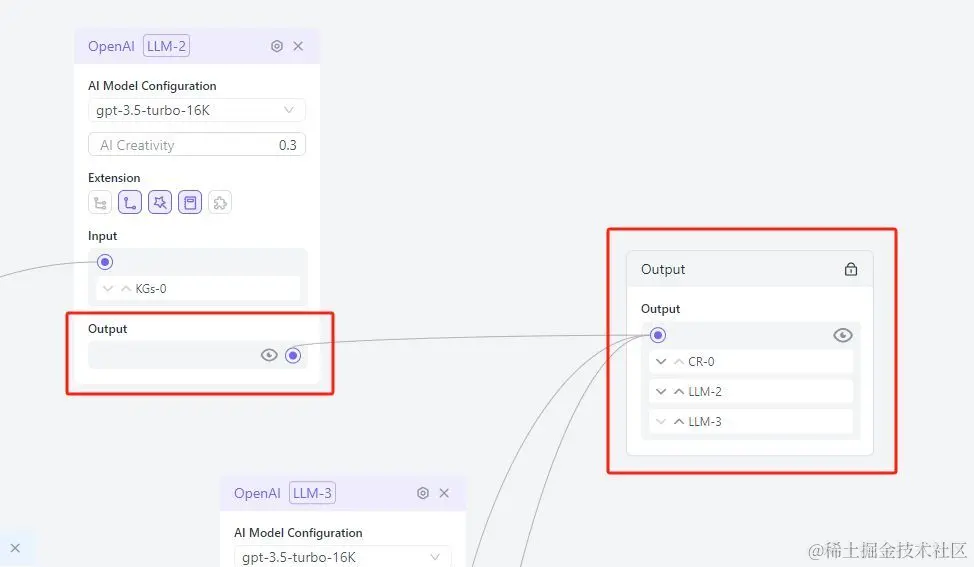
Task: Open settings of the LLM-2 node
Action: (277, 46)
